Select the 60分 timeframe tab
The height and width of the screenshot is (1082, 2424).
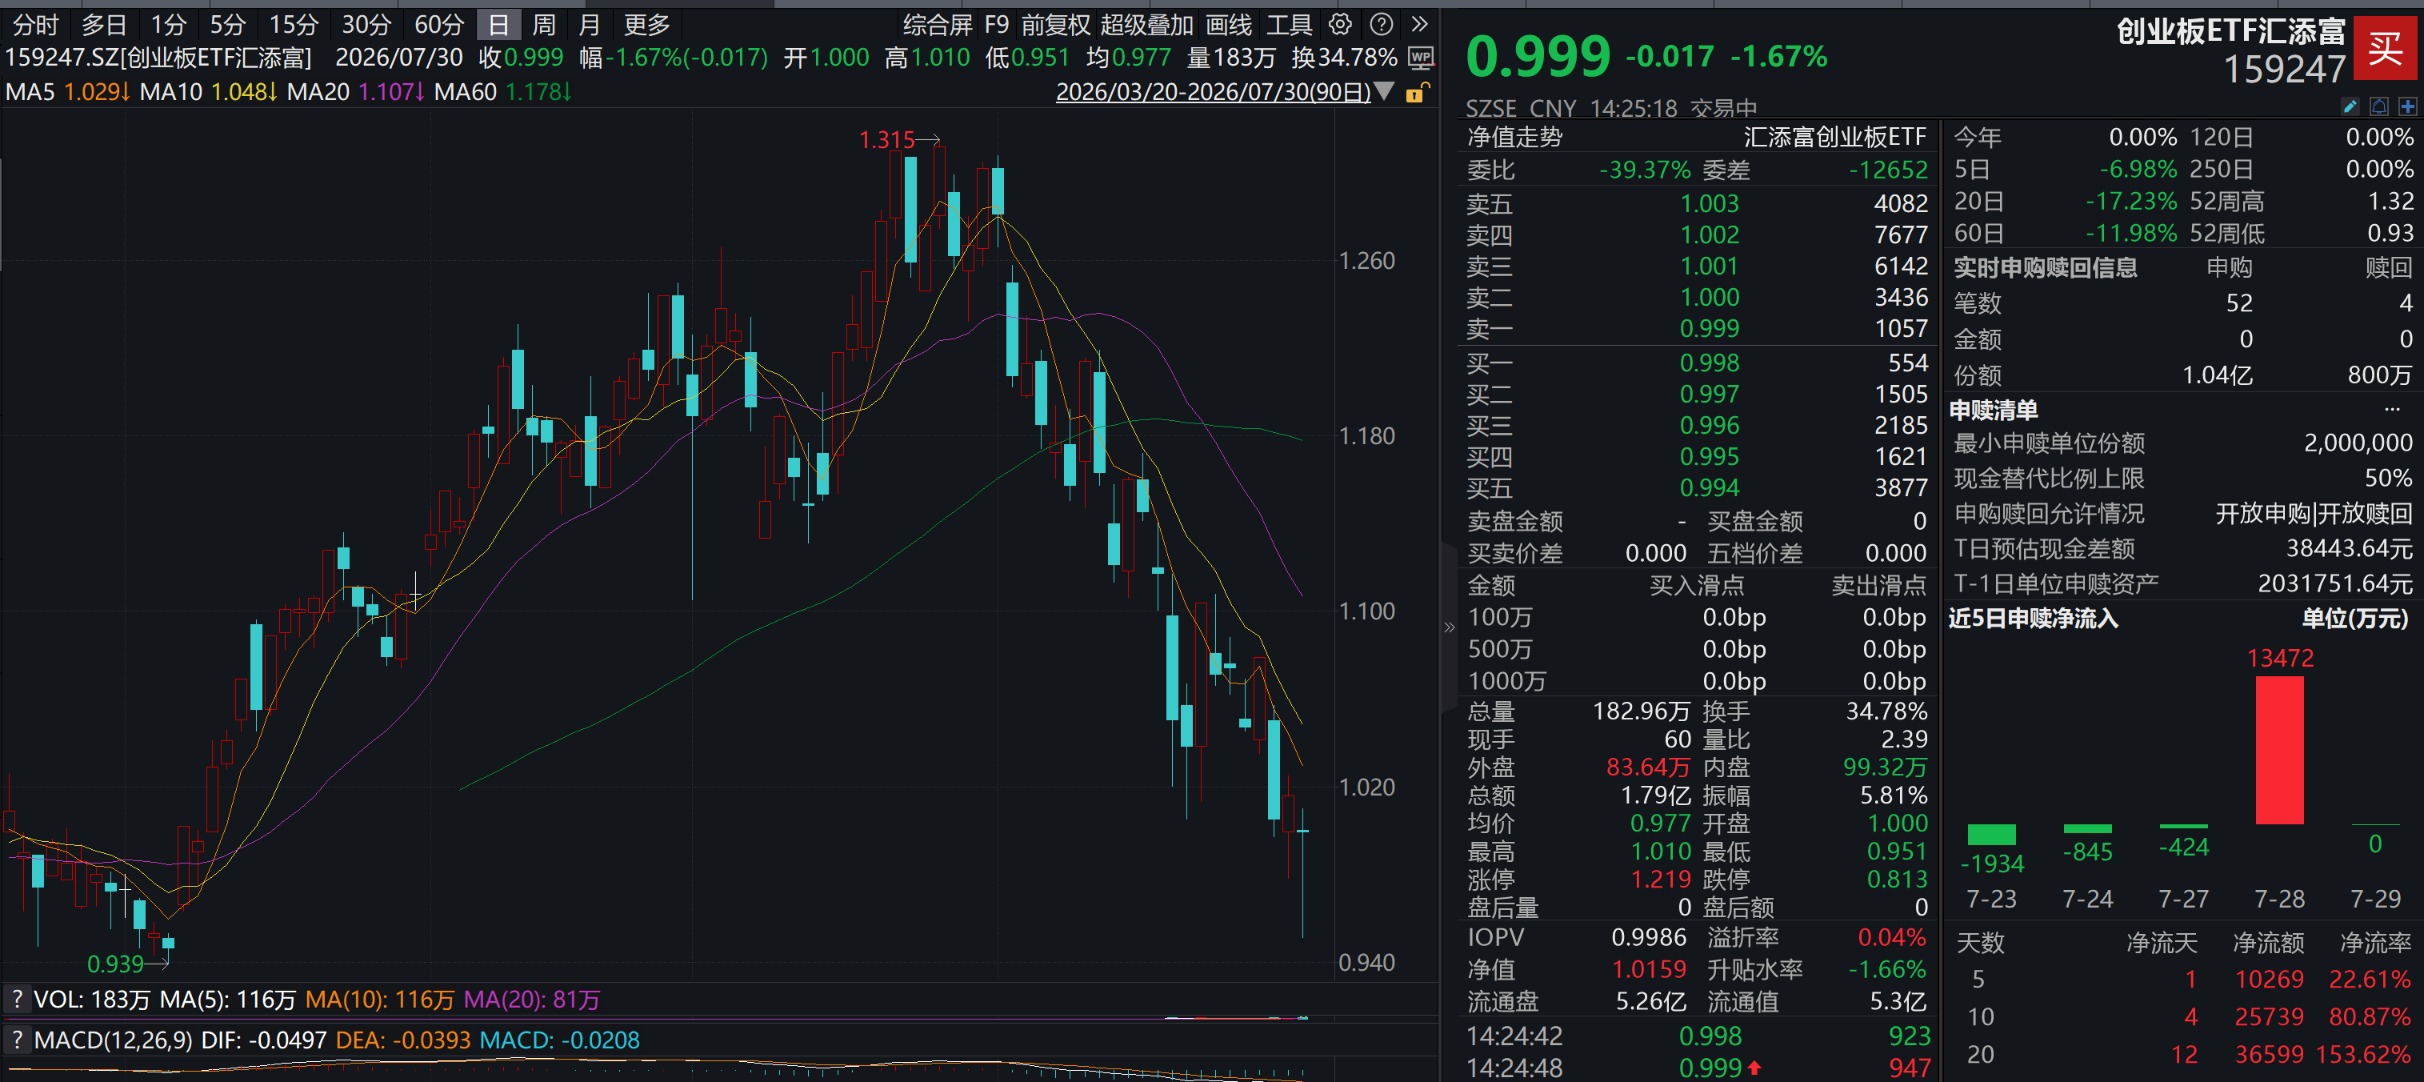[439, 24]
